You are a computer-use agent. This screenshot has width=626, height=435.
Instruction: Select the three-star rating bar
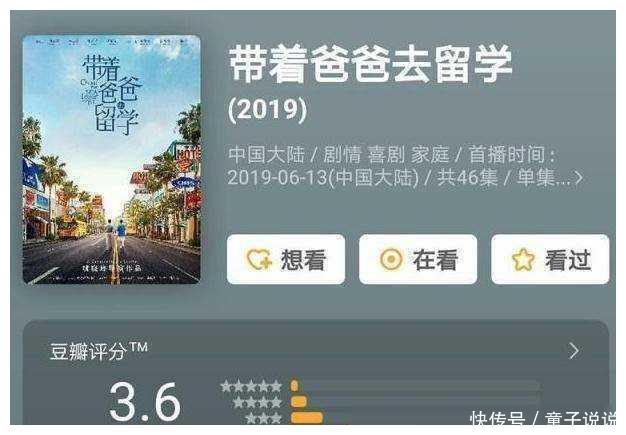click(x=415, y=418)
